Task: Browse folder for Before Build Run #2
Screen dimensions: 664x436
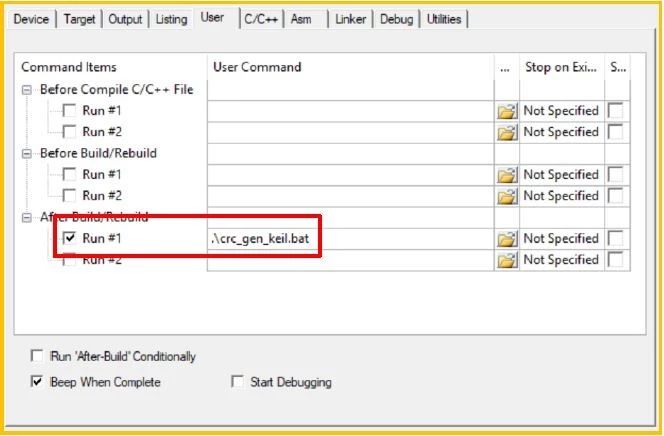Action: tap(507, 196)
